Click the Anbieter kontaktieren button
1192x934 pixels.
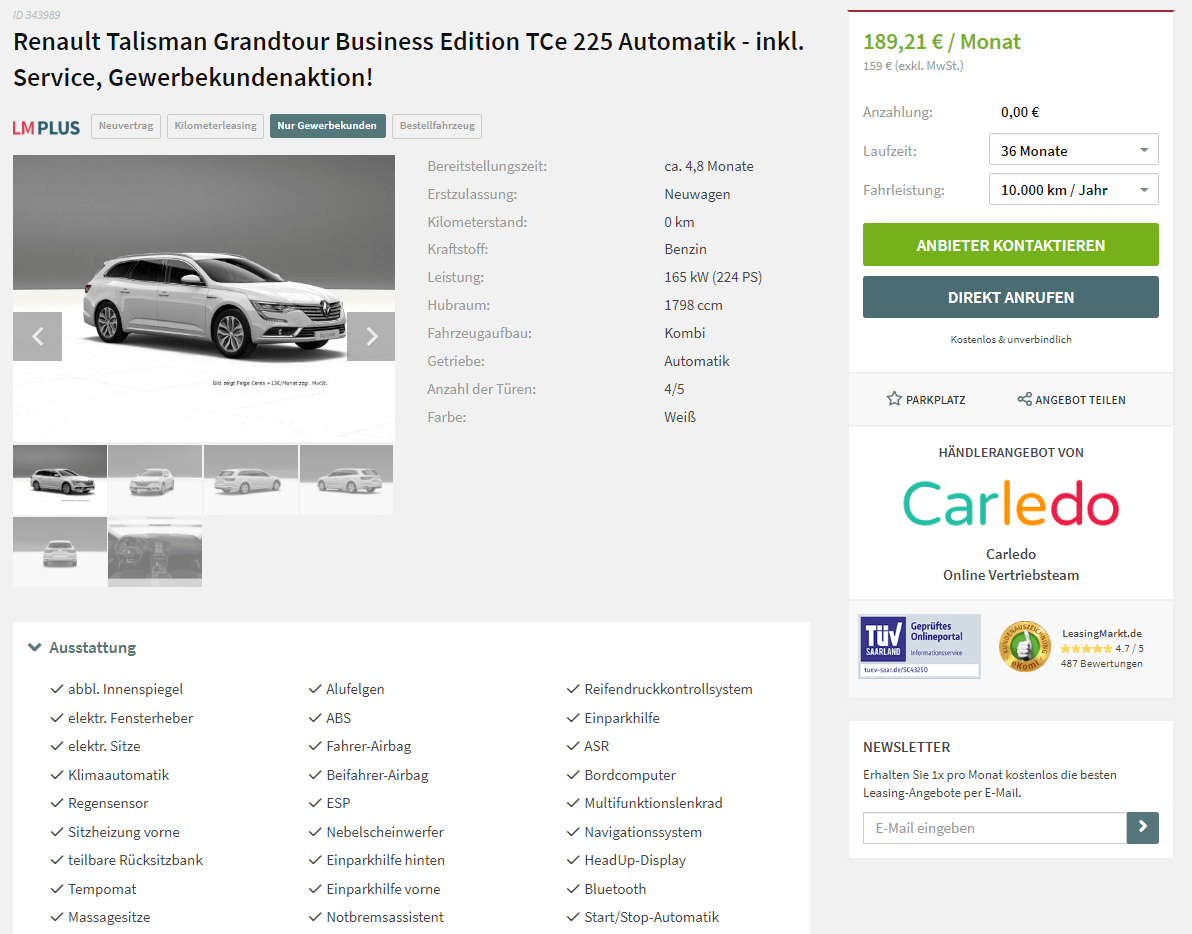coord(1010,245)
